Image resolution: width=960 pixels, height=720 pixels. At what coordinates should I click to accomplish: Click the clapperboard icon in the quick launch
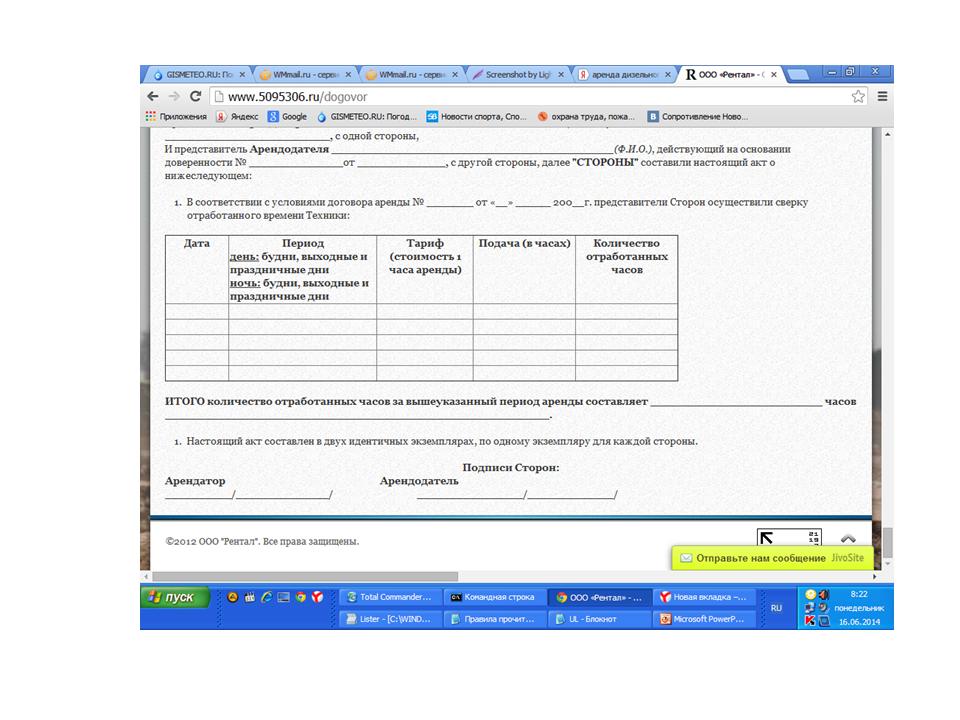click(250, 597)
